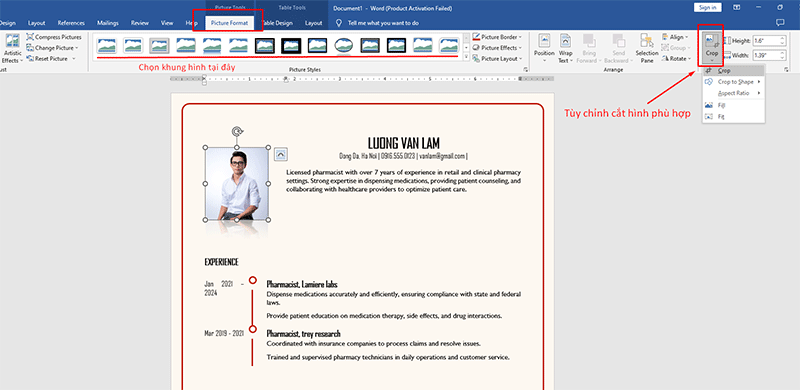Viewport: 800px width, 390px height.
Task: Select the portrait photo in resume
Action: (237, 184)
